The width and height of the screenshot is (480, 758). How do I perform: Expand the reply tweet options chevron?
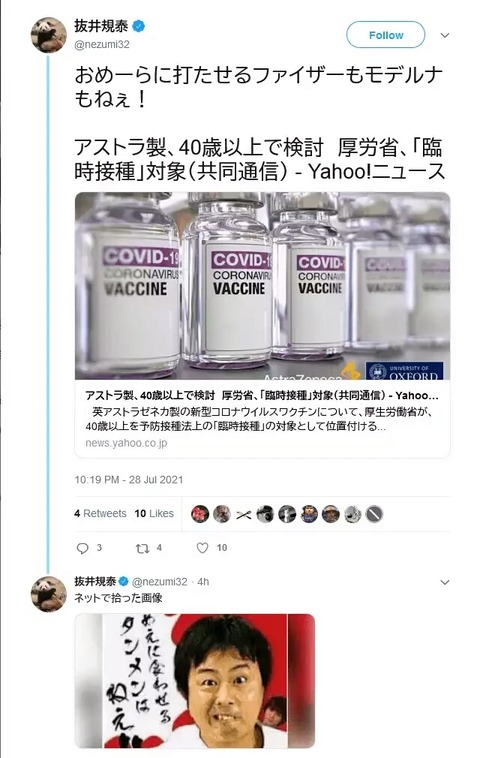[445, 582]
